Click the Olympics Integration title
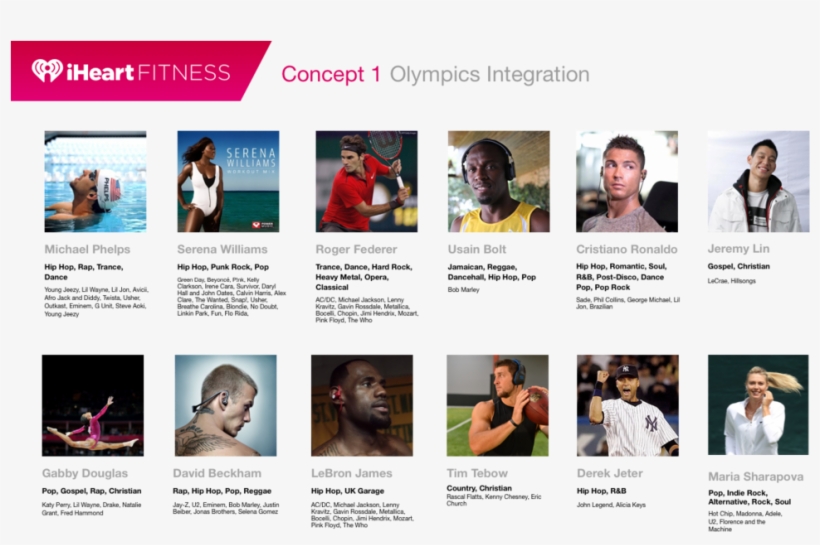Image resolution: width=820 pixels, height=545 pixels. tap(489, 74)
